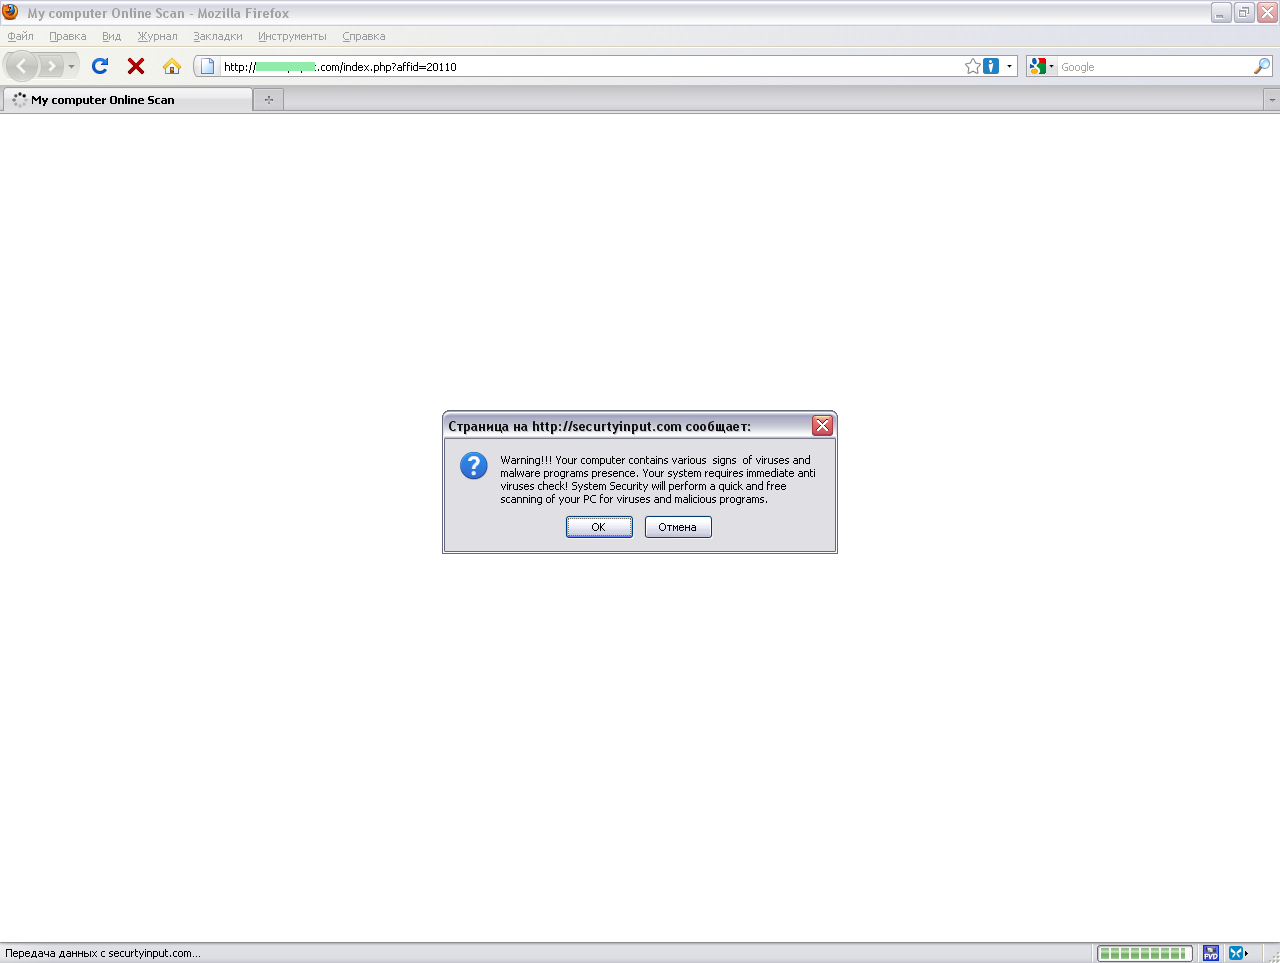The image size is (1280, 963).
Task: Click the magnifier search button
Action: (1262, 66)
